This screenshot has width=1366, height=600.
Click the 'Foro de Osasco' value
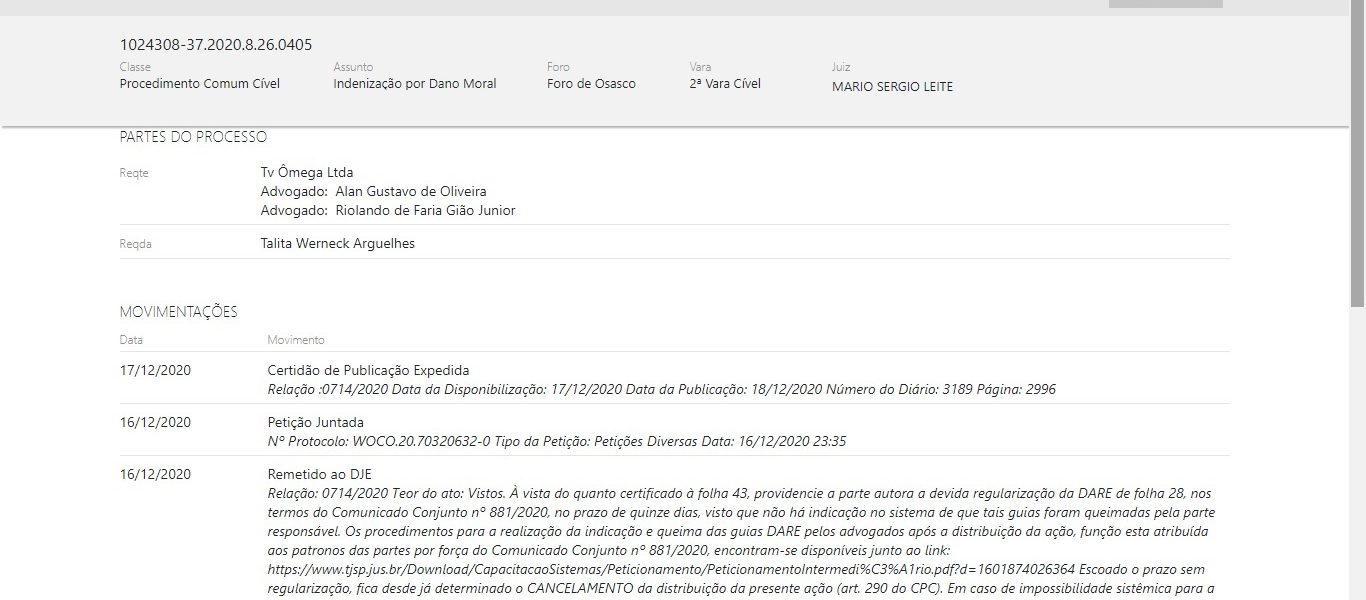tap(591, 84)
